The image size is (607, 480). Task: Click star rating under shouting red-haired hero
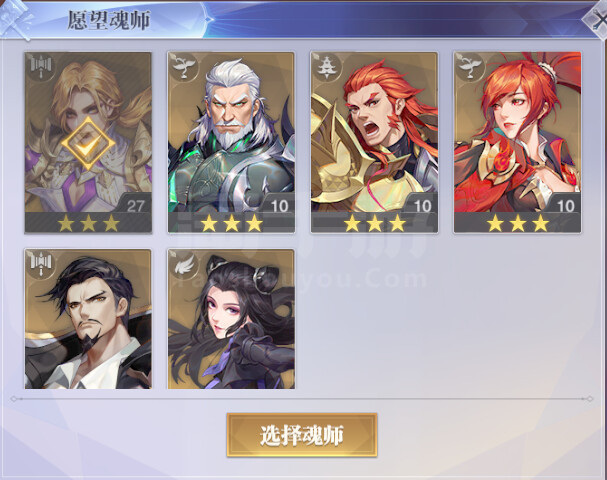[x=375, y=223]
